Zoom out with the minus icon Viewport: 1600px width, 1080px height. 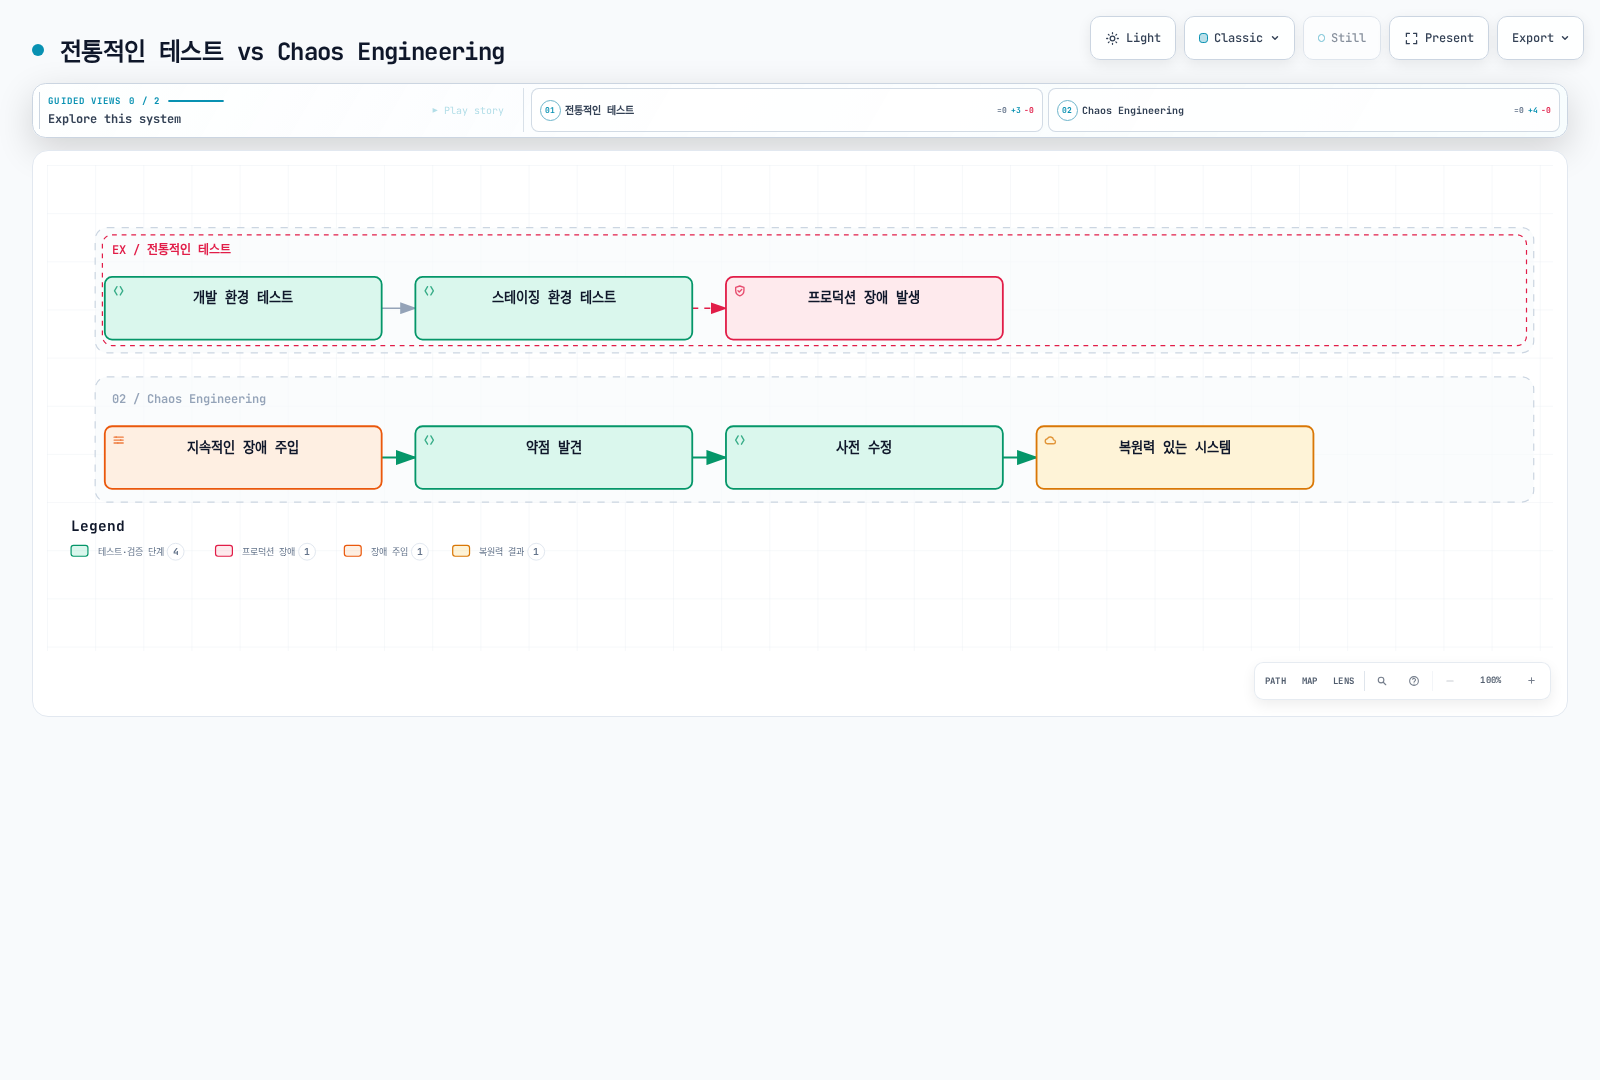tap(1450, 681)
